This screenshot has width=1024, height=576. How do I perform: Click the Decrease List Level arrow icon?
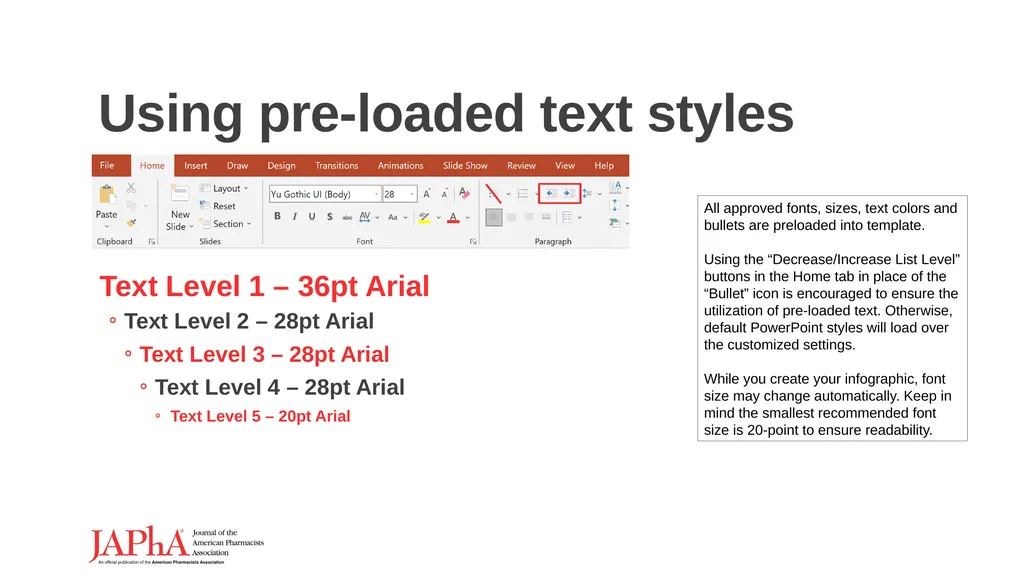pos(551,193)
